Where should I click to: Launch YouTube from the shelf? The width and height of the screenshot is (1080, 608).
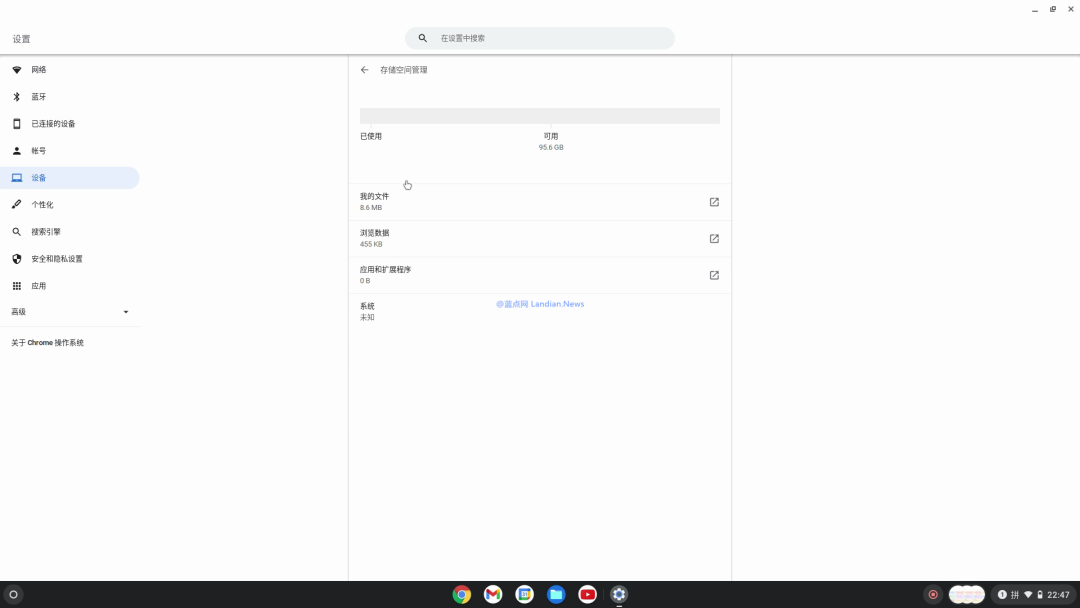(588, 594)
